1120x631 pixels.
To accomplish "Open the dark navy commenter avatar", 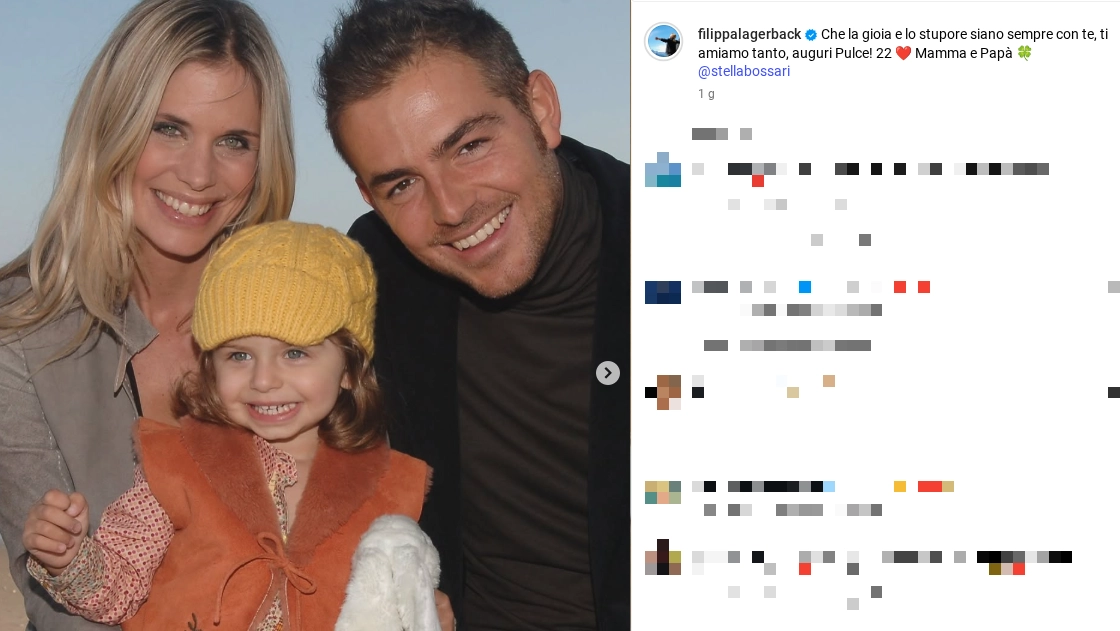I will pos(663,292).
